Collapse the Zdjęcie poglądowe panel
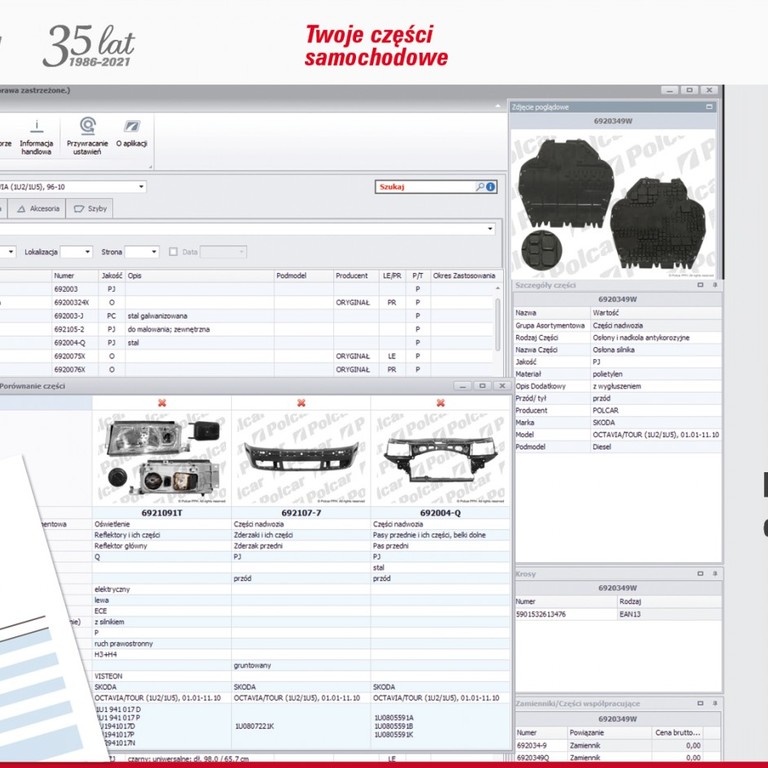This screenshot has width=768, height=768. pos(709,107)
